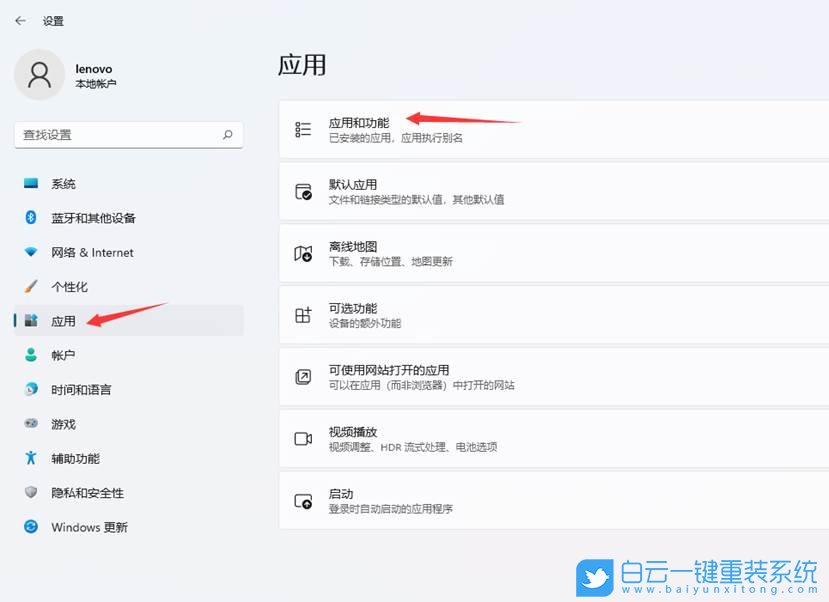Image resolution: width=829 pixels, height=602 pixels.
Task: Click the video playback icon beside 视频播放
Action: [x=303, y=438]
